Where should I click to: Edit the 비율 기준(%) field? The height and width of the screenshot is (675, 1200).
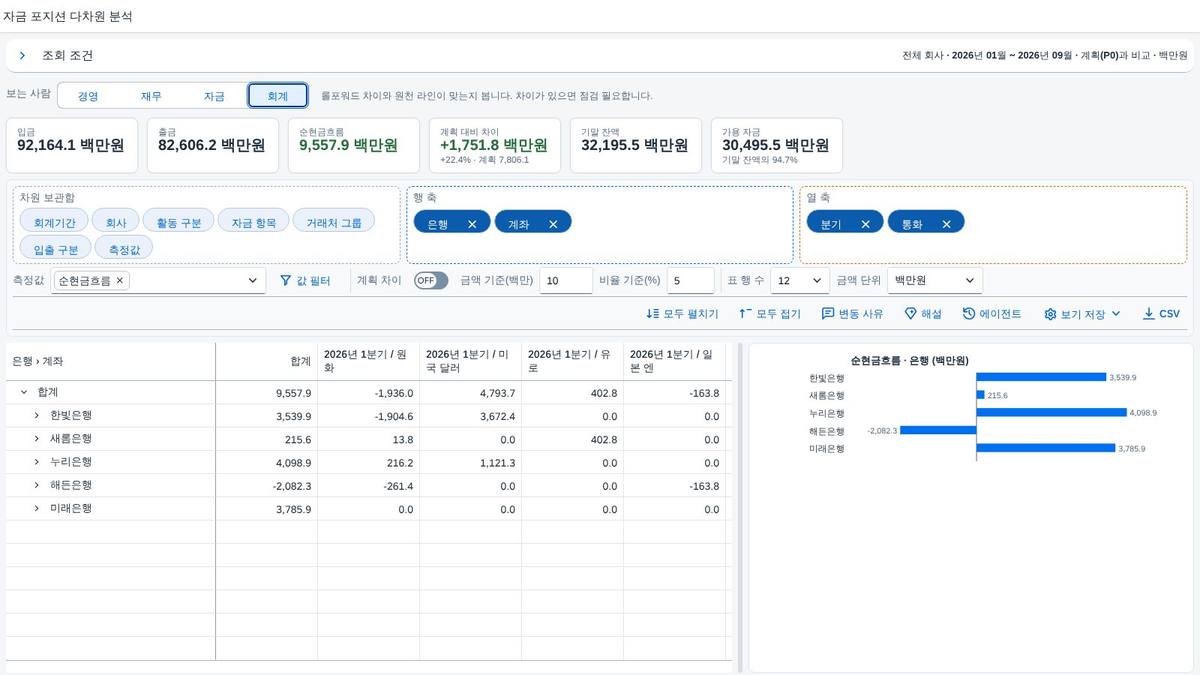pyautogui.click(x=690, y=281)
